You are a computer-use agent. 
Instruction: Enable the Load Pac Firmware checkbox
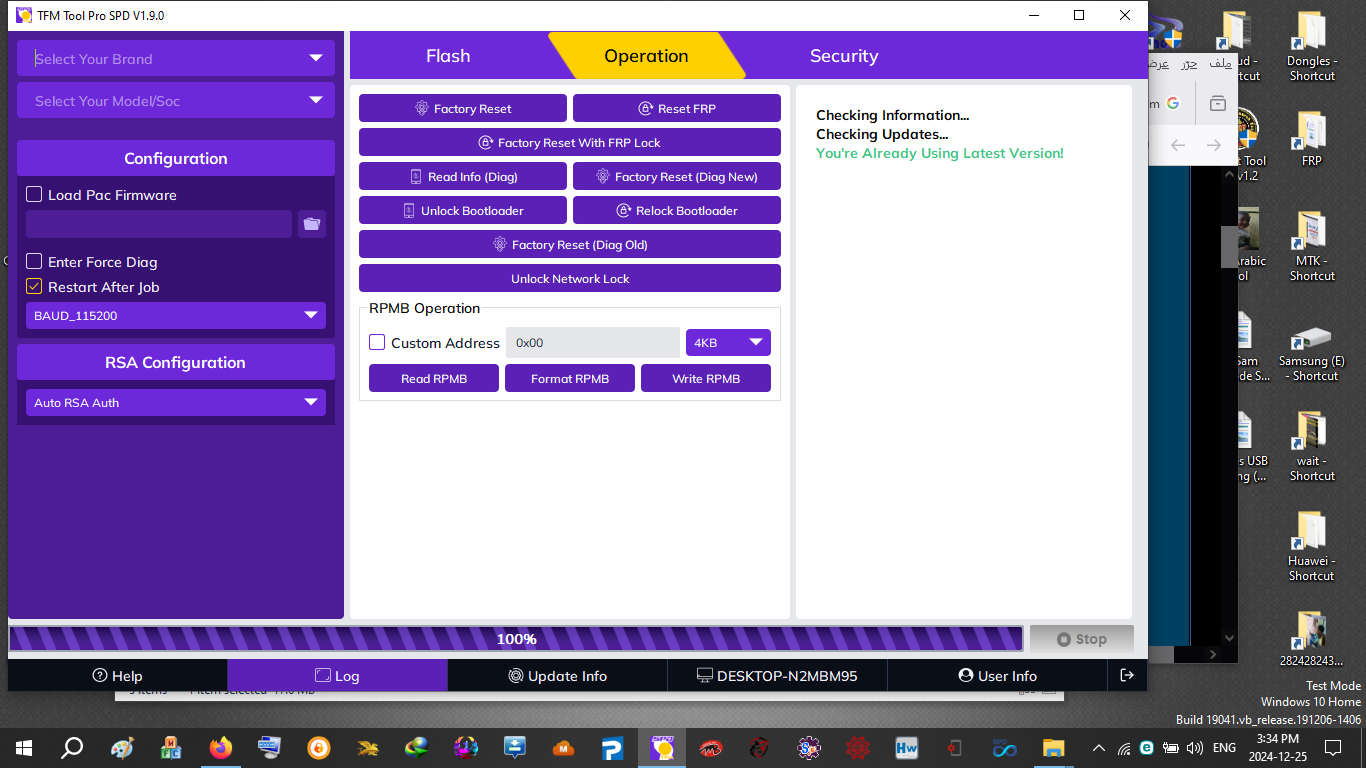33,194
